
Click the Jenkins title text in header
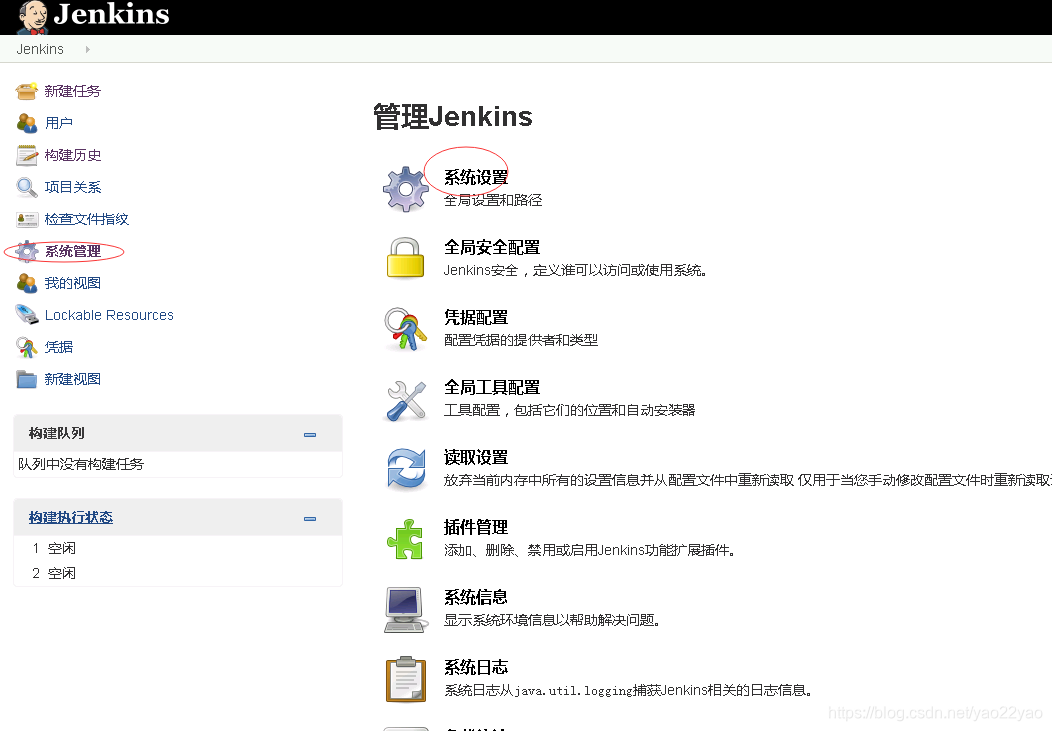(x=111, y=14)
